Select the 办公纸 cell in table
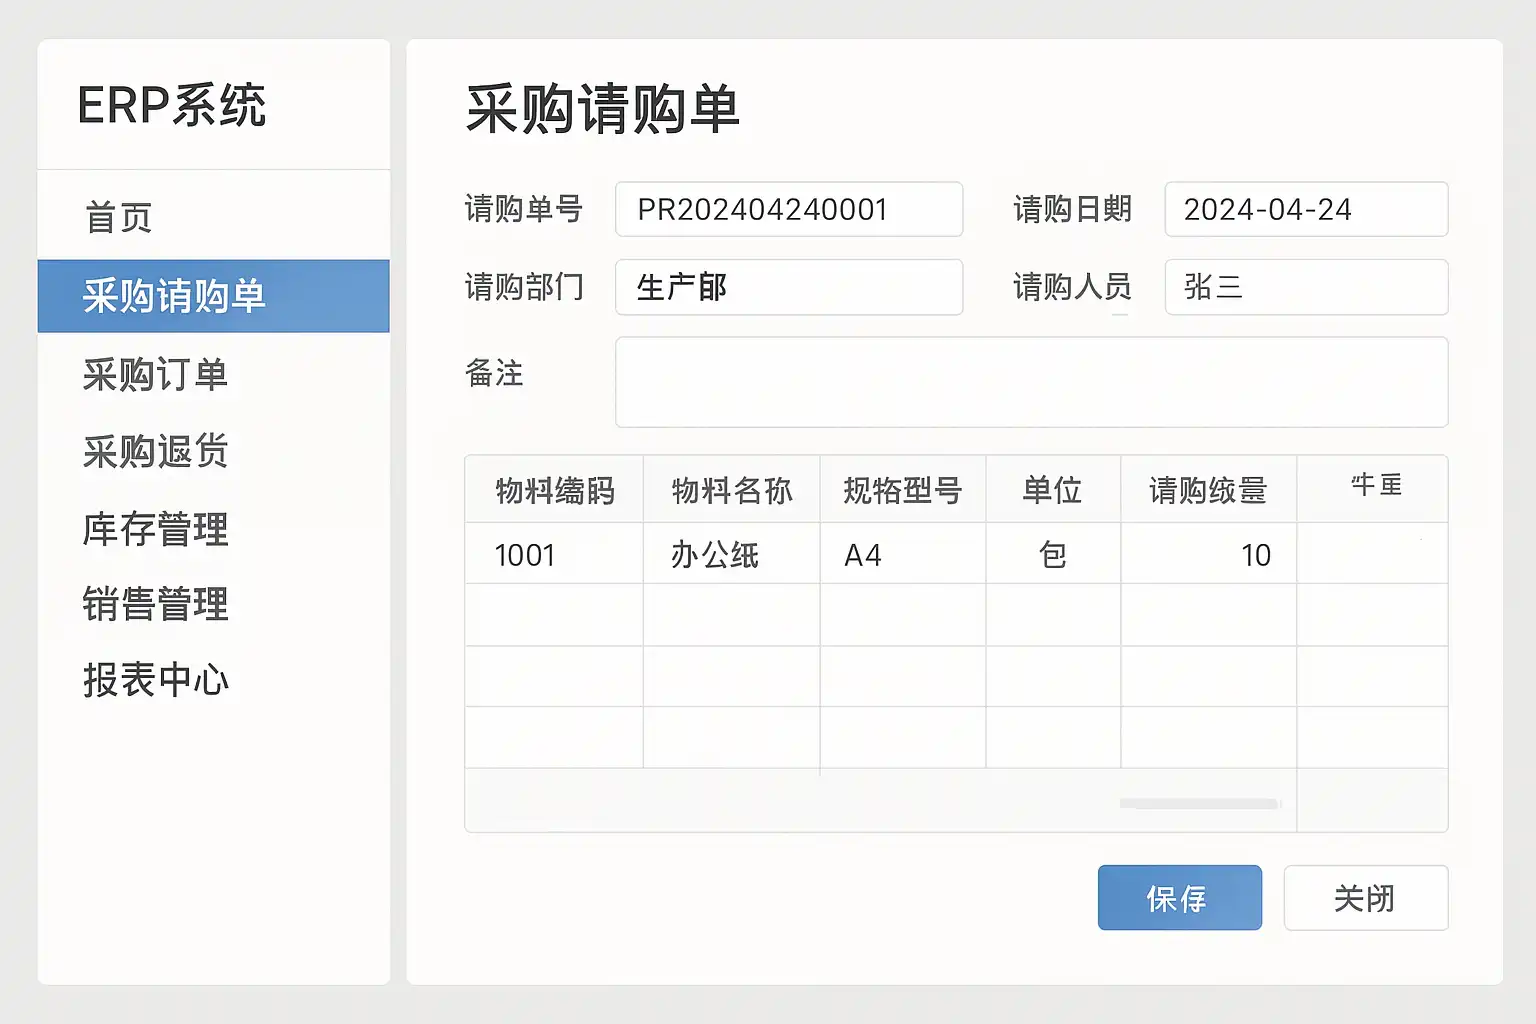1536x1024 pixels. tap(730, 554)
